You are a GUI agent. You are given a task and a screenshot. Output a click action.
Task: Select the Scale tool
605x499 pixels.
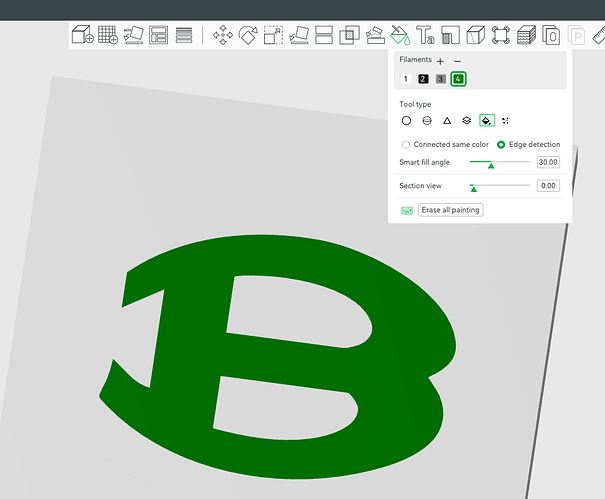click(x=273, y=35)
